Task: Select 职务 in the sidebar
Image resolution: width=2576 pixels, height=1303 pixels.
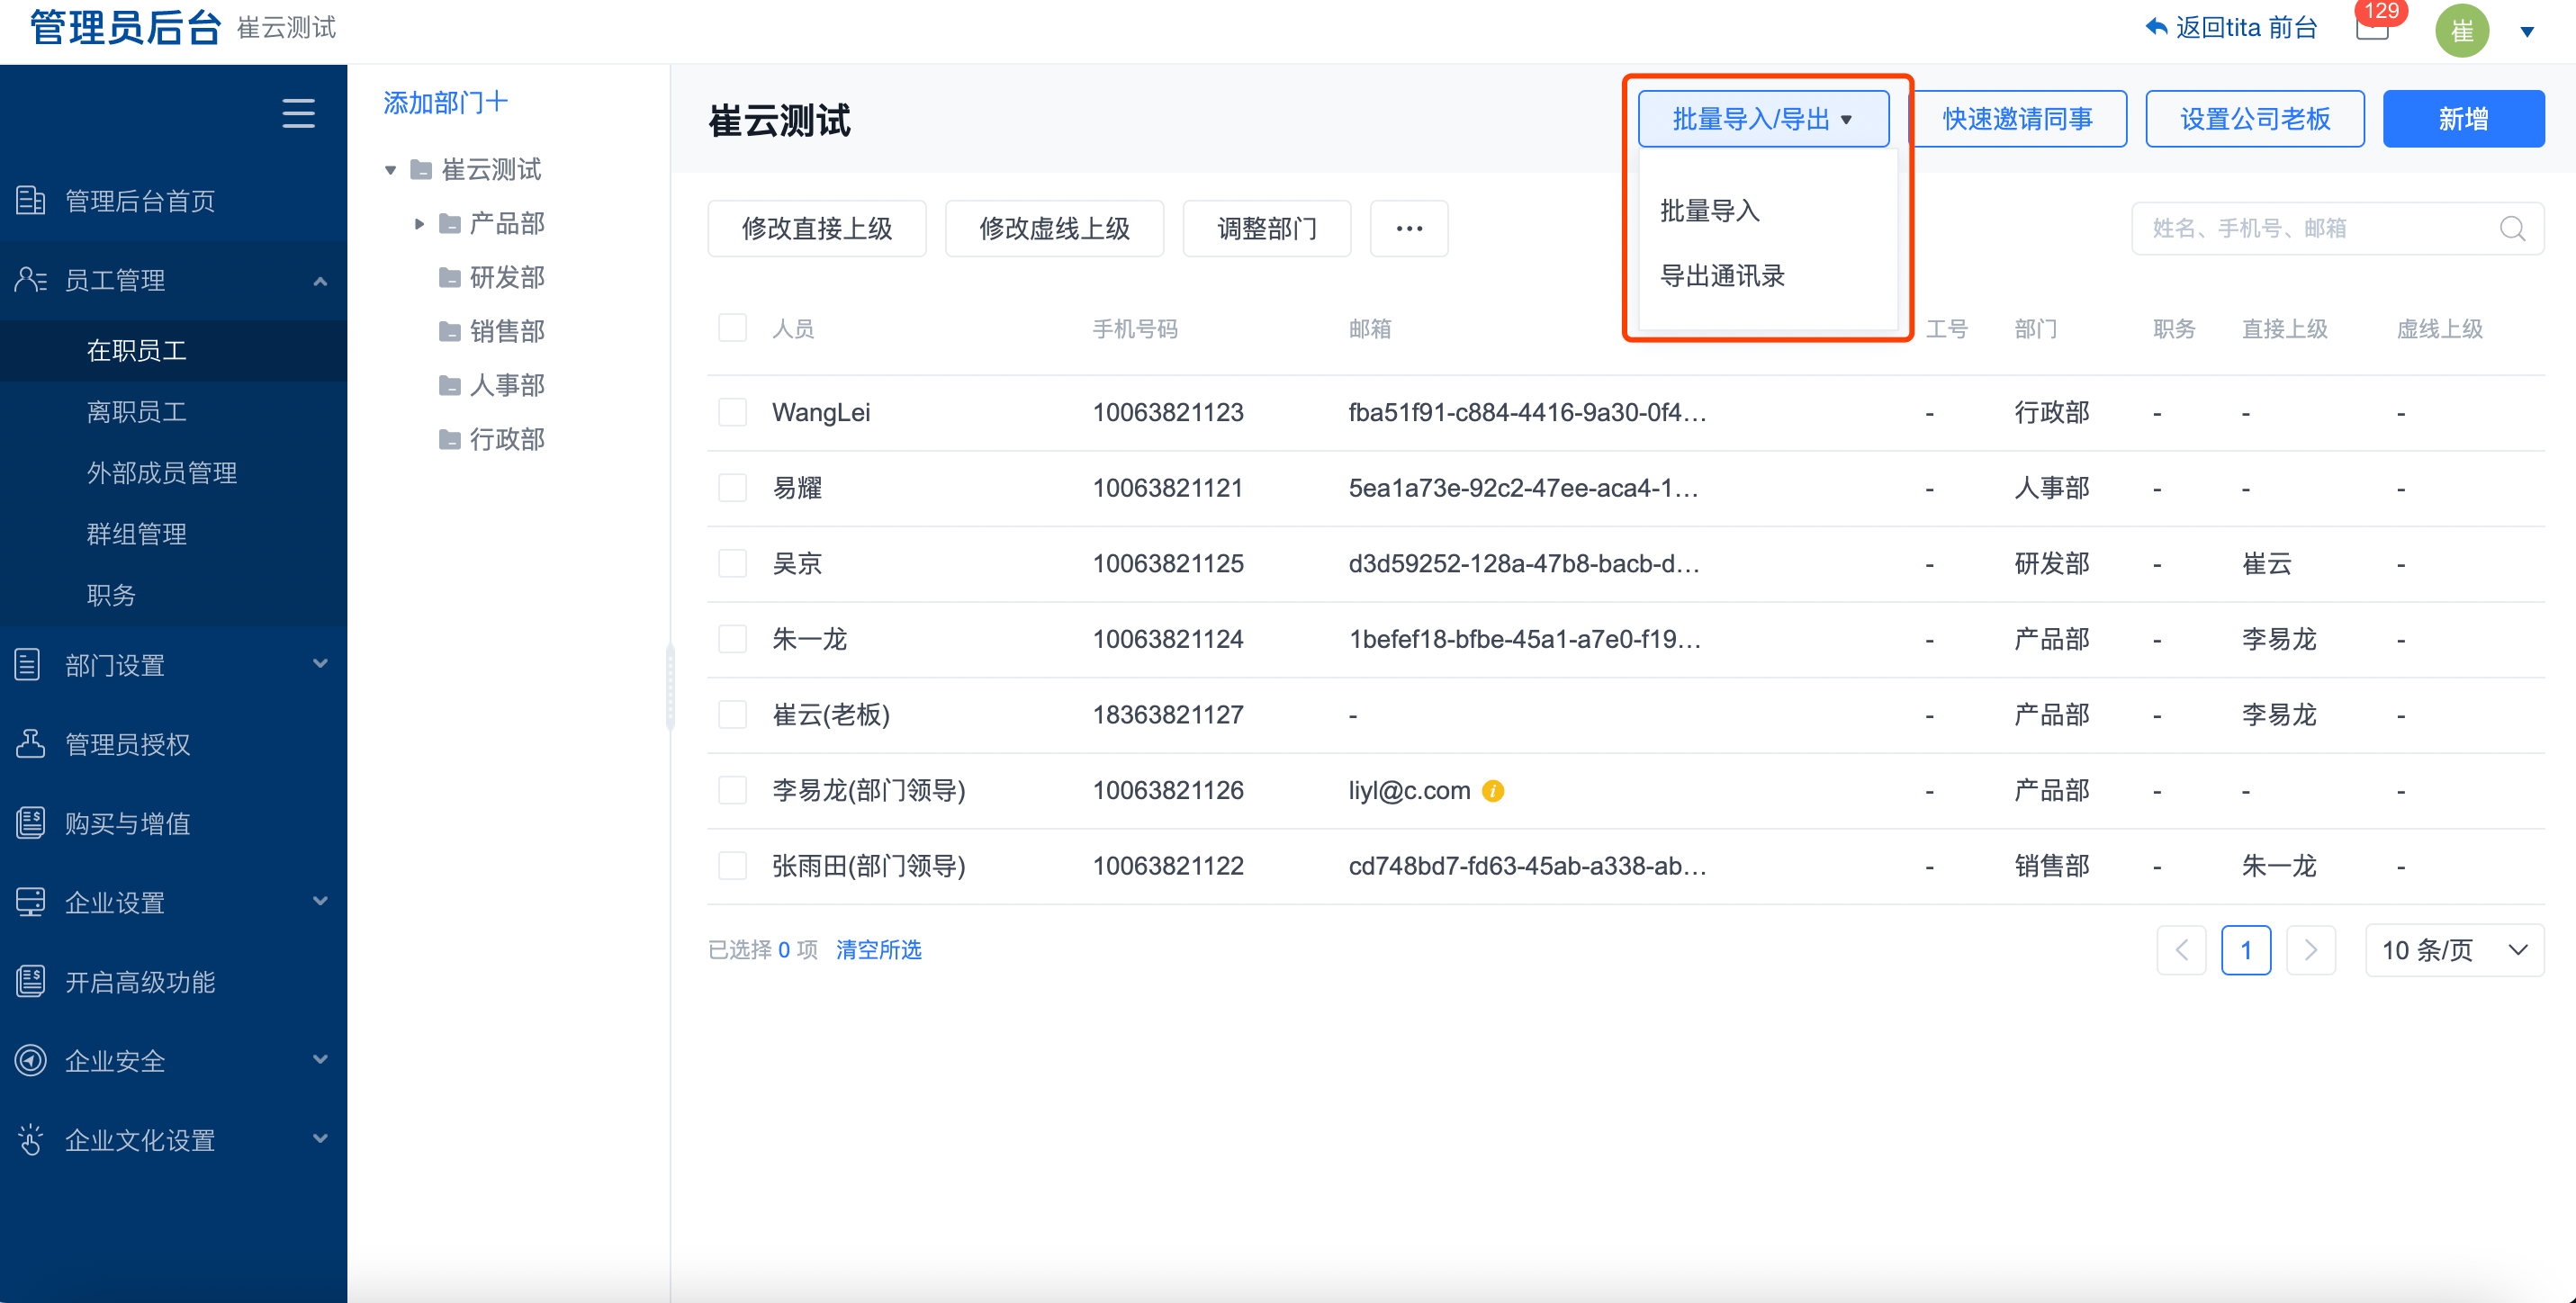Action: (x=174, y=594)
